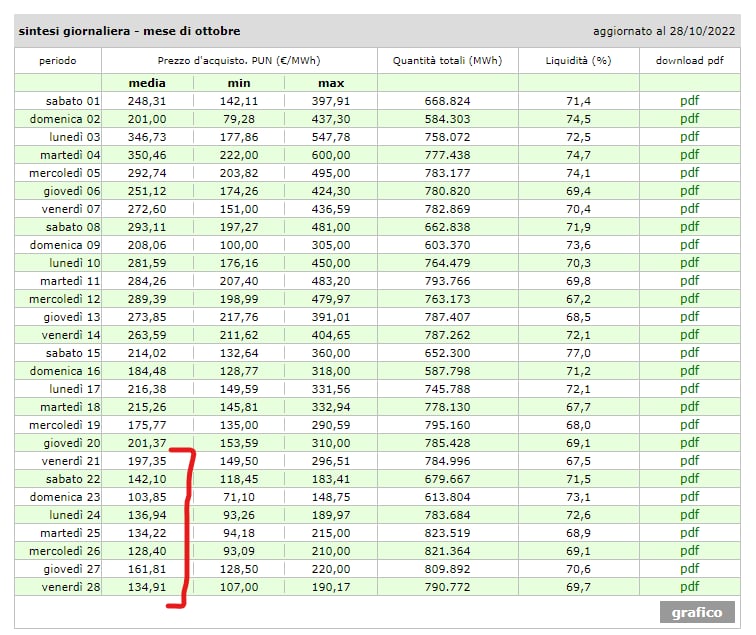Image resolution: width=756 pixels, height=635 pixels.
Task: Open pdf for martedì 04
Action: point(689,155)
